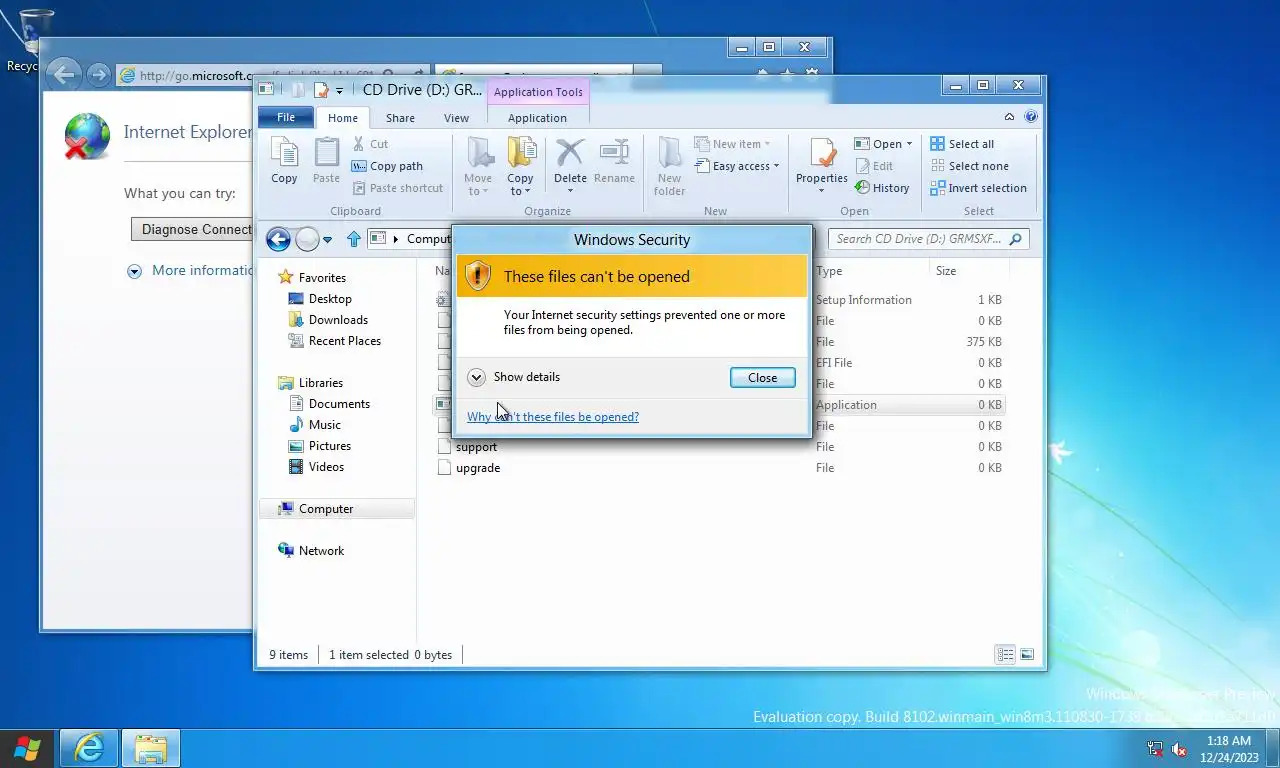The image size is (1280, 768).
Task: Click the Rename icon
Action: [x=614, y=161]
